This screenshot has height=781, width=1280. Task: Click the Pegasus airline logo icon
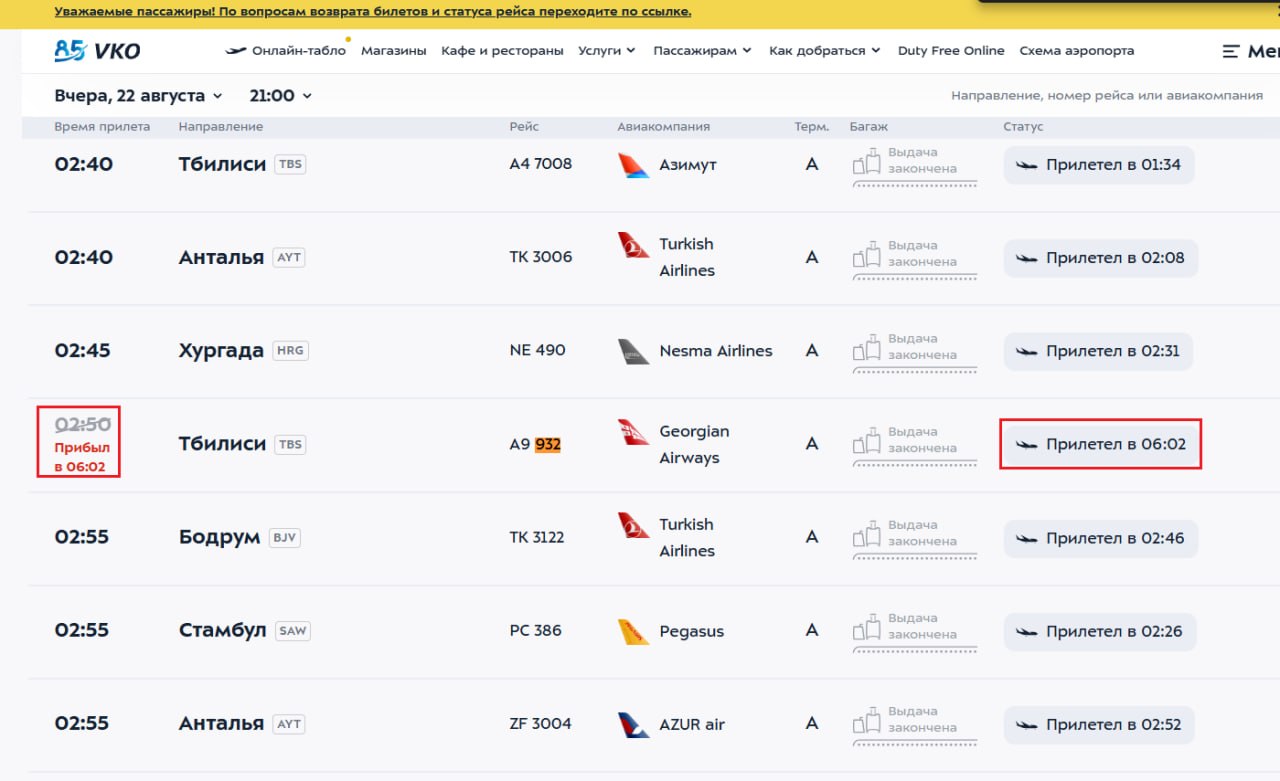pyautogui.click(x=633, y=632)
